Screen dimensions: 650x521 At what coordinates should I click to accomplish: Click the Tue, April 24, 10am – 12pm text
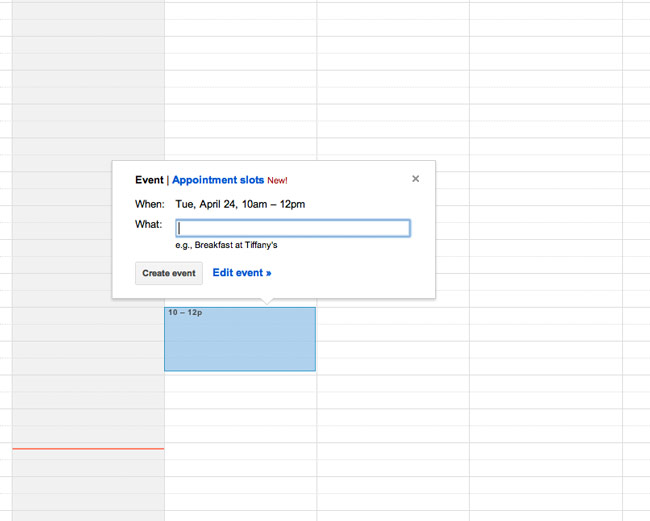(240, 204)
